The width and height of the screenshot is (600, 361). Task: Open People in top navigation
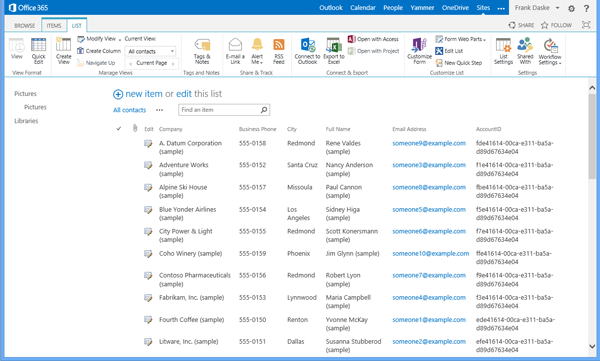pos(393,8)
